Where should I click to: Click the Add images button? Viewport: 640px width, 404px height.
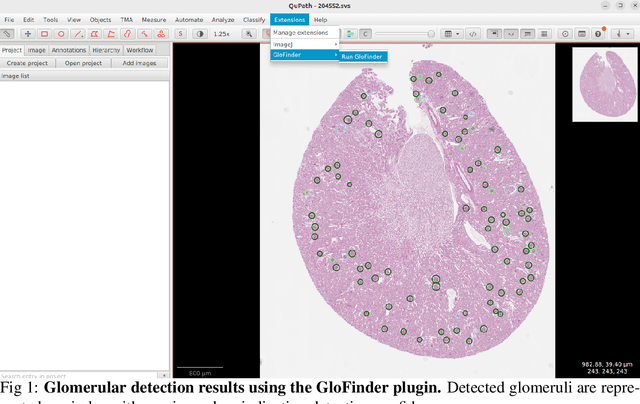tap(140, 62)
